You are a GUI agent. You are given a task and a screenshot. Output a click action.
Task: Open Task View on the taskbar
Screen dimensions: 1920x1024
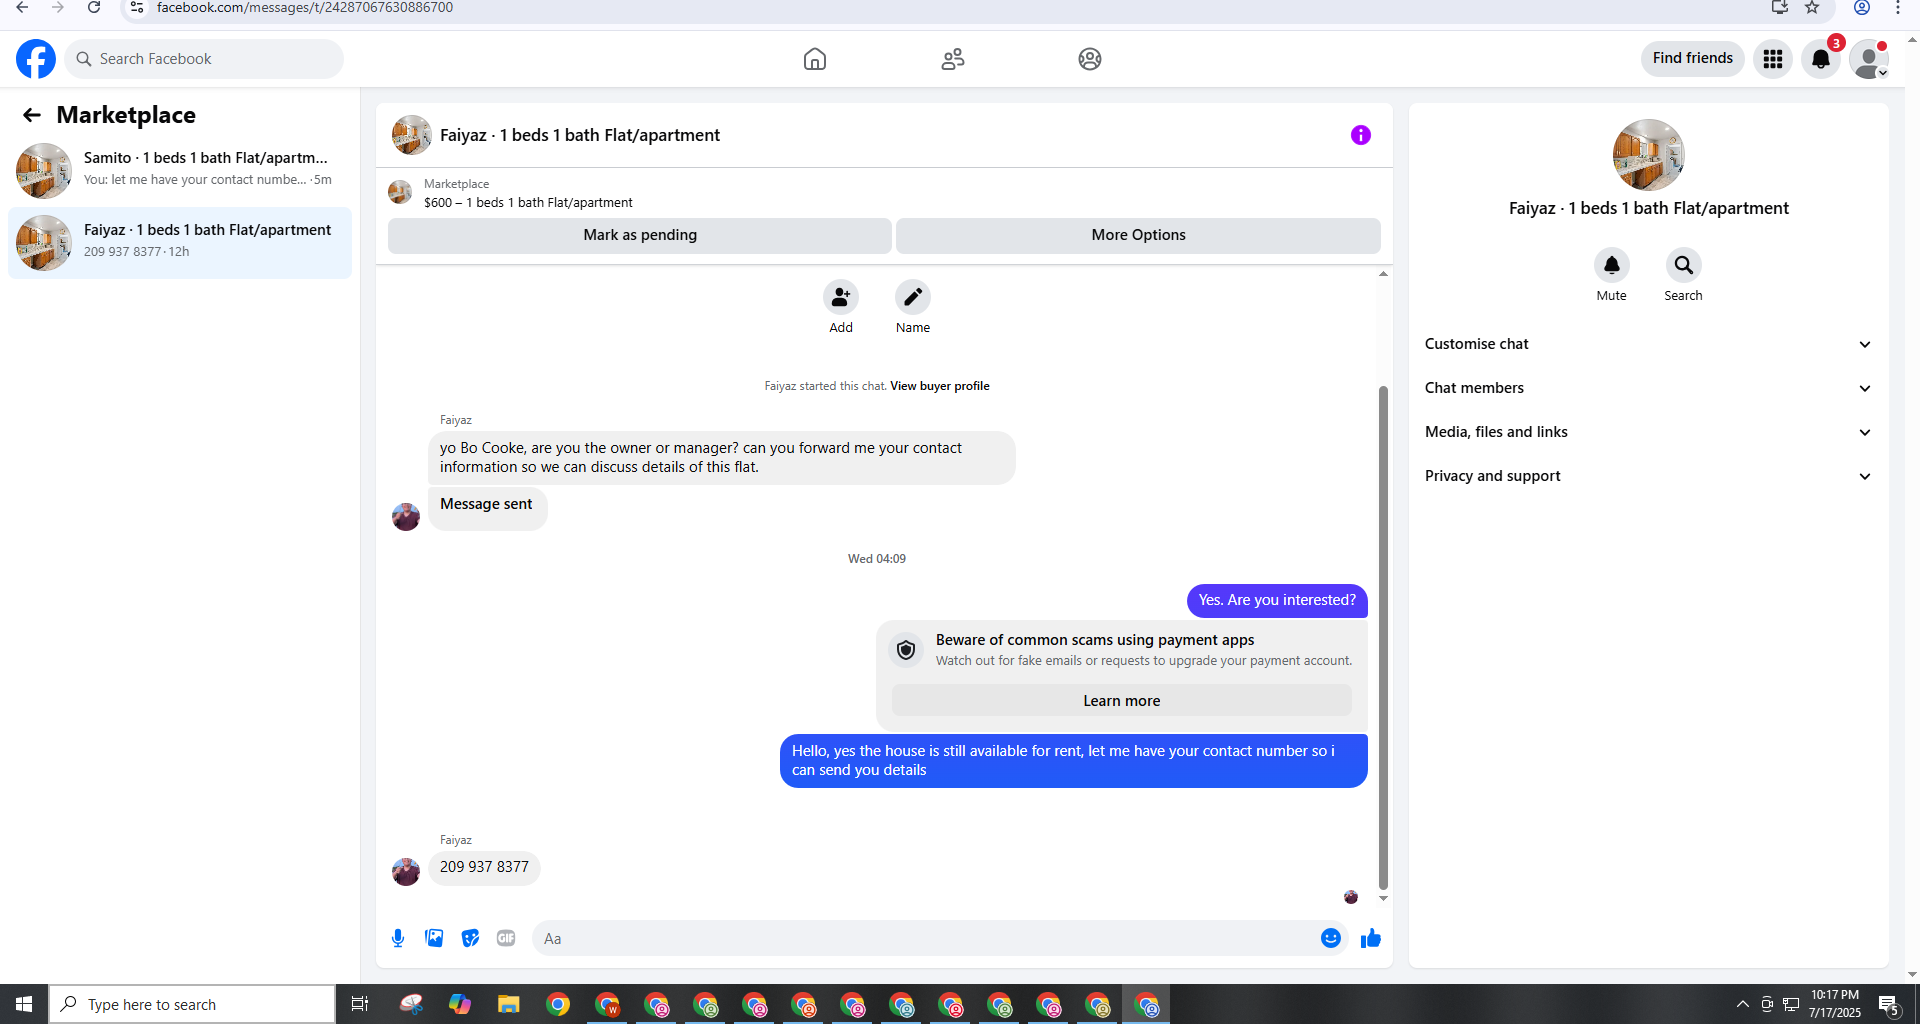click(x=360, y=1004)
